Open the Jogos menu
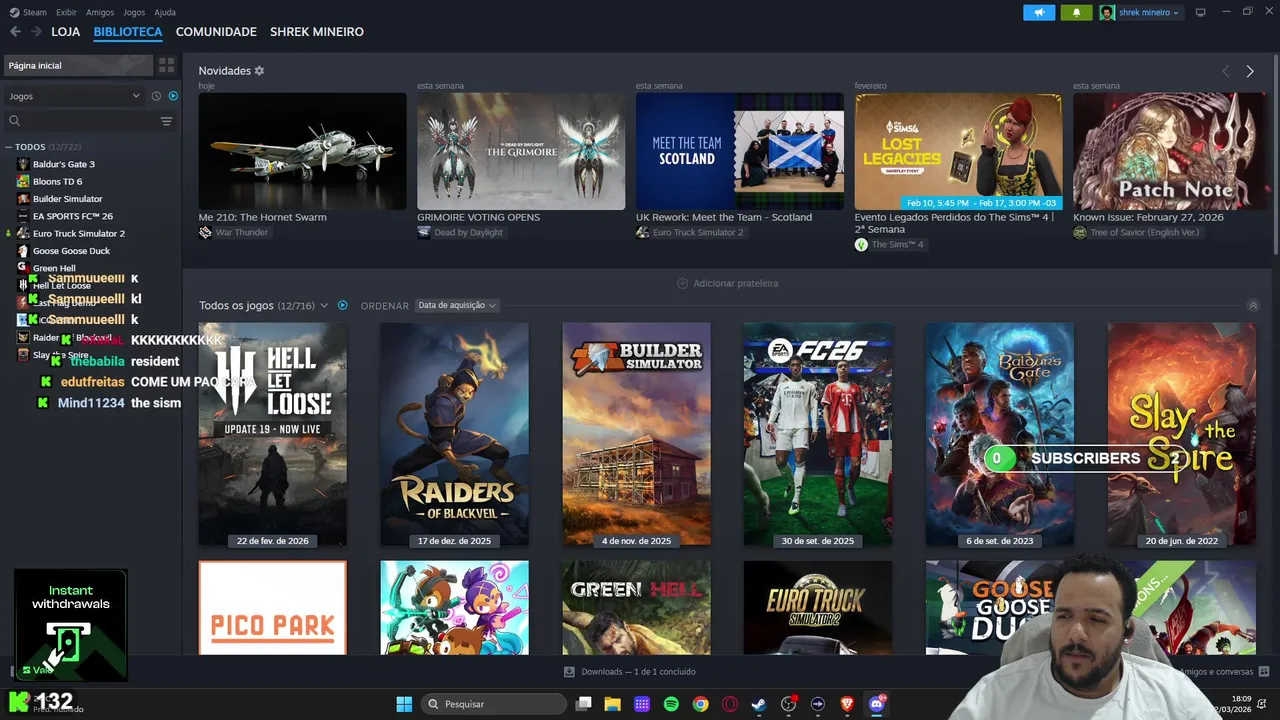 (134, 12)
